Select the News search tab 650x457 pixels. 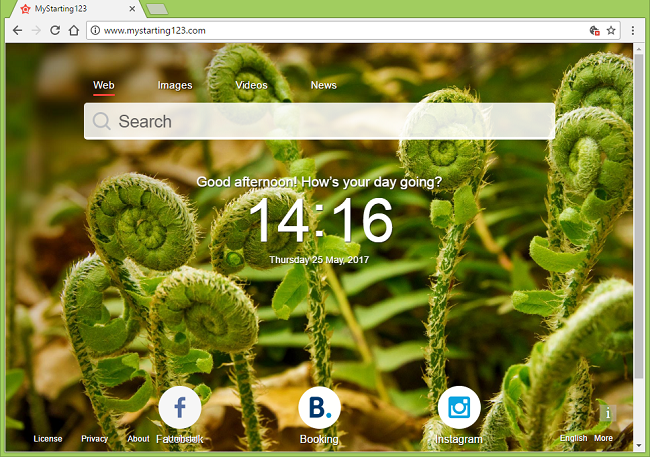tap(323, 85)
